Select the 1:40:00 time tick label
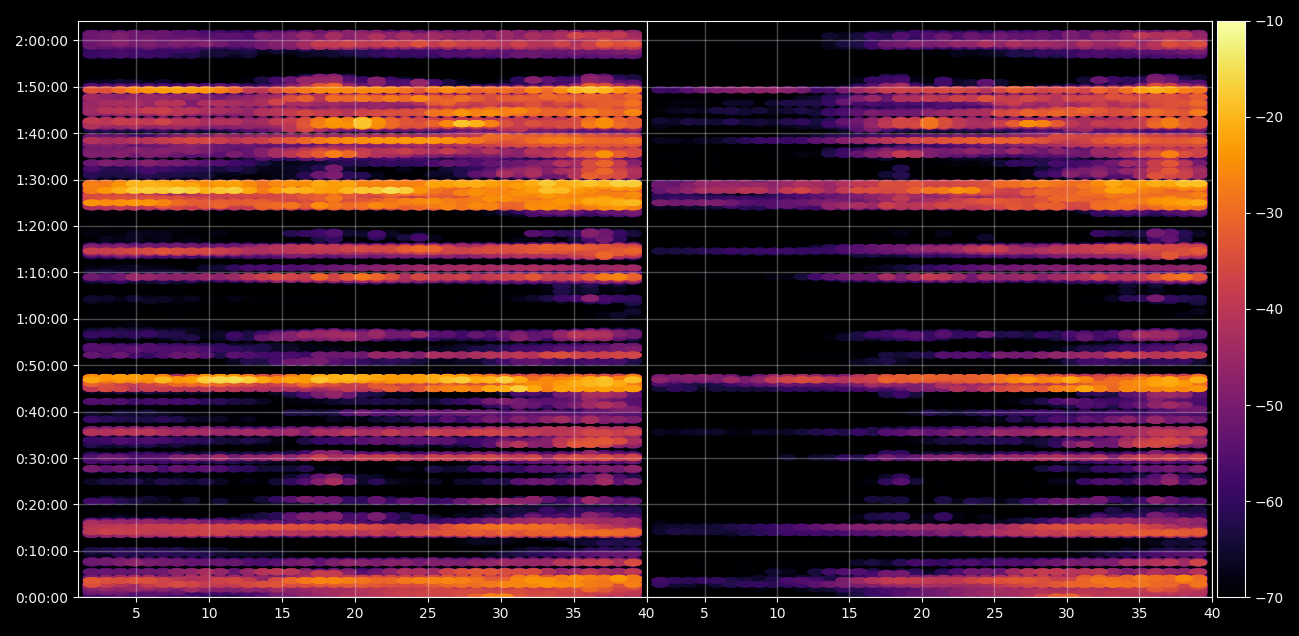The width and height of the screenshot is (1299, 636). [x=42, y=134]
